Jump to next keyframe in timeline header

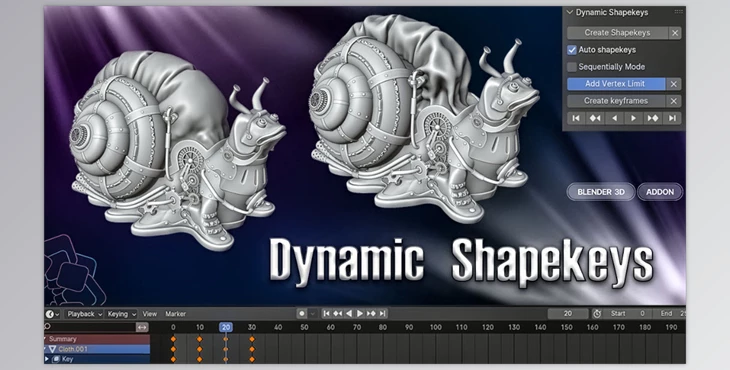click(371, 314)
